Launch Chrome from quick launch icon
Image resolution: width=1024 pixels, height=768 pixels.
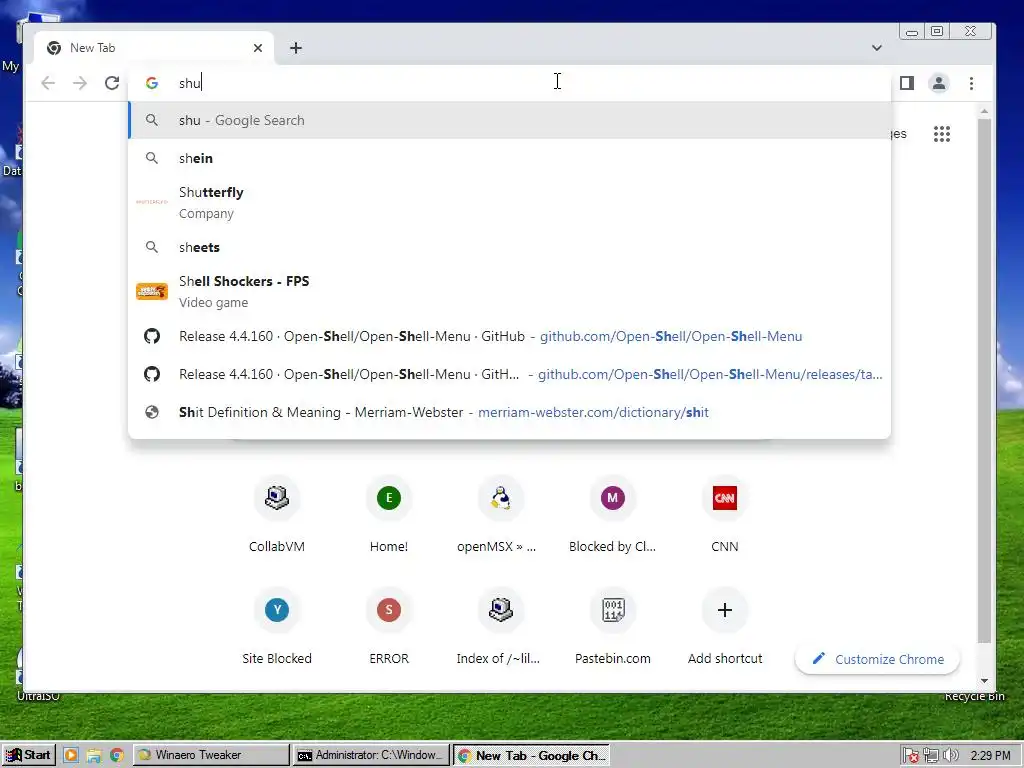pos(117,756)
